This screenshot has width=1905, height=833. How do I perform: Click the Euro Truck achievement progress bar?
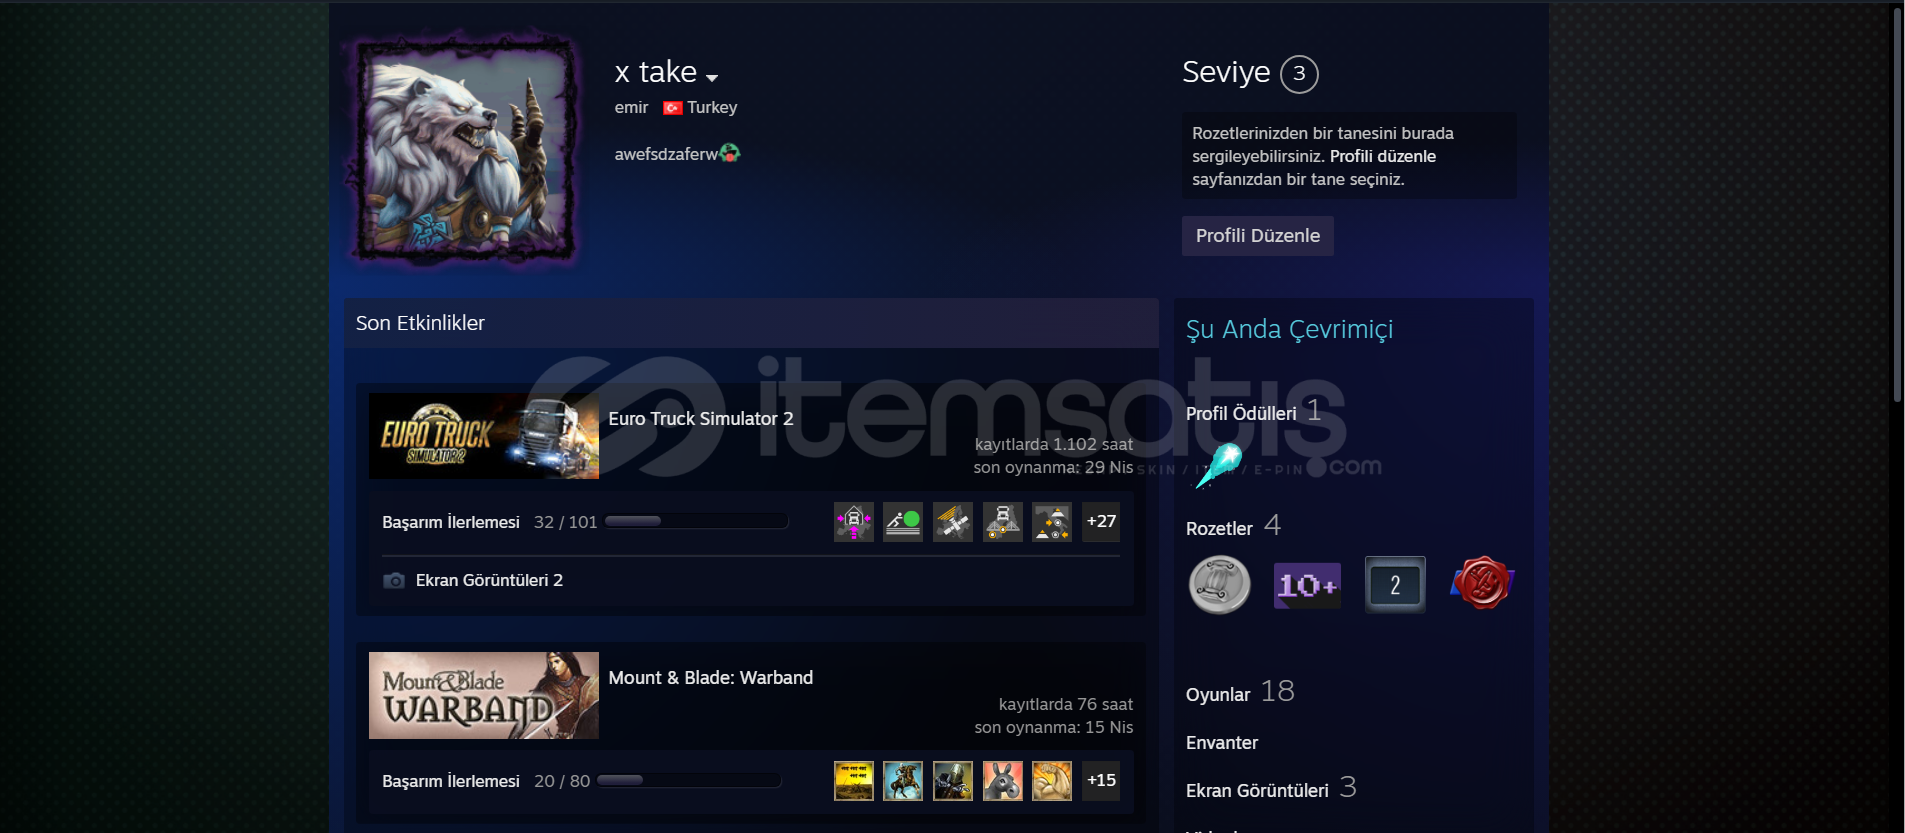(x=697, y=521)
